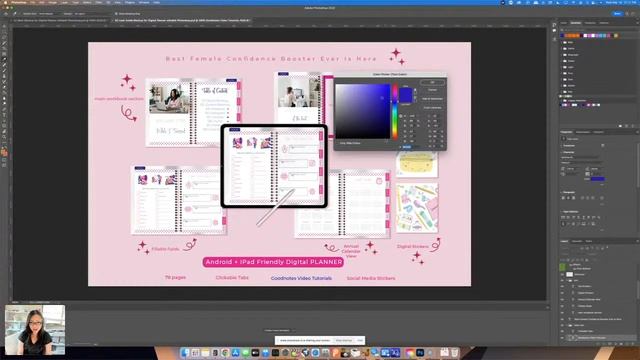Create a new layer icon
Screen dimensions: 640x360
coord(627,344)
